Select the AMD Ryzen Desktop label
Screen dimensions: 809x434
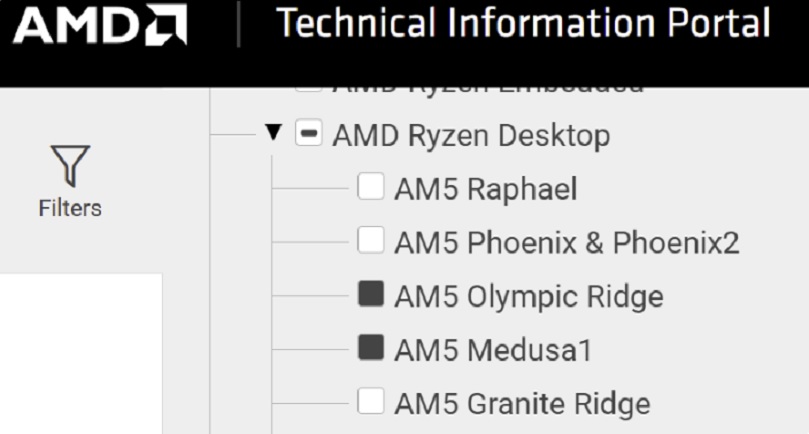(x=471, y=136)
